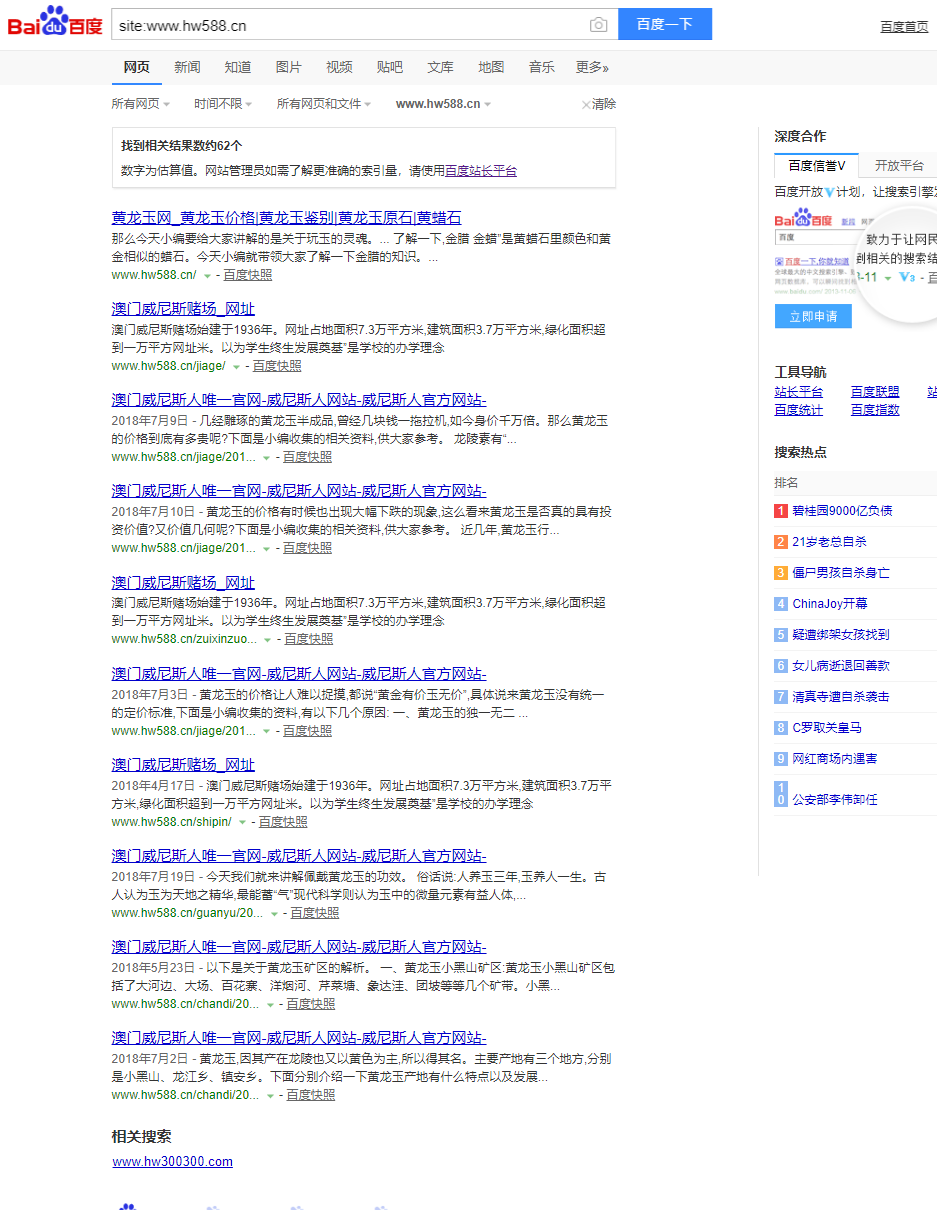Open the result title dated 2018年7月19日
Image resolution: width=937 pixels, height=1210 pixels.
(x=299, y=856)
